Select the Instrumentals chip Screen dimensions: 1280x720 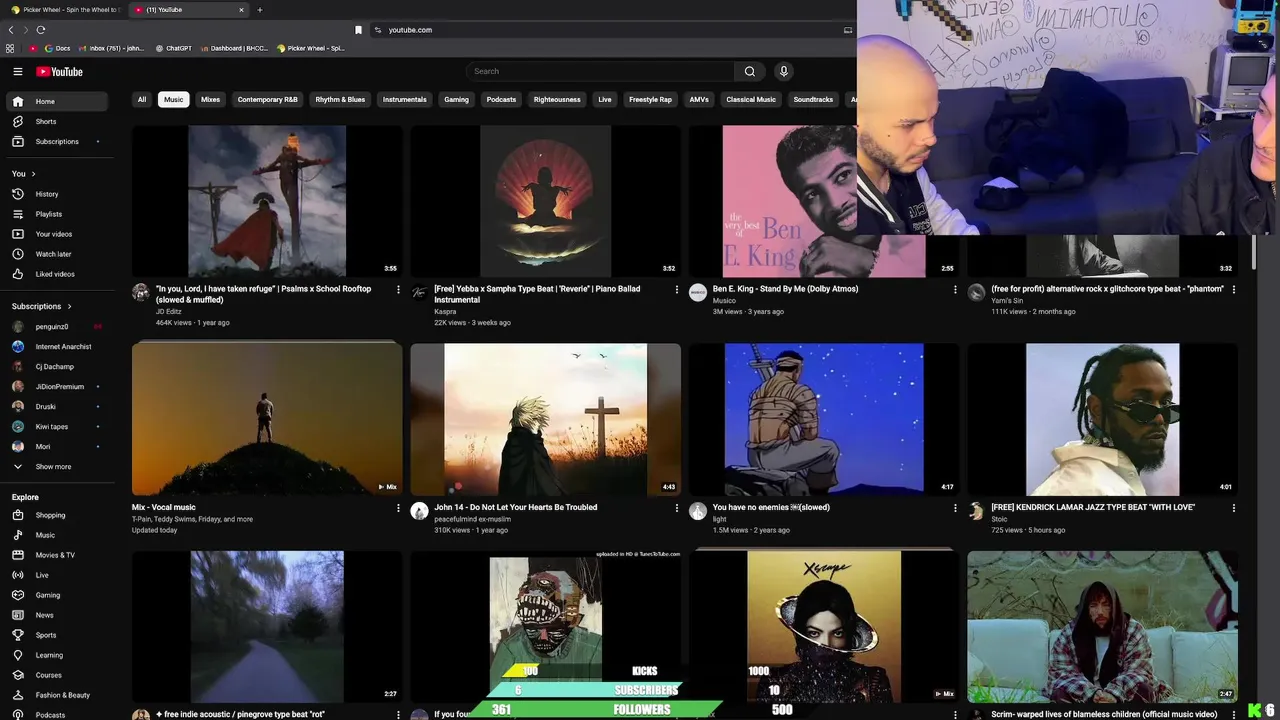404,100
